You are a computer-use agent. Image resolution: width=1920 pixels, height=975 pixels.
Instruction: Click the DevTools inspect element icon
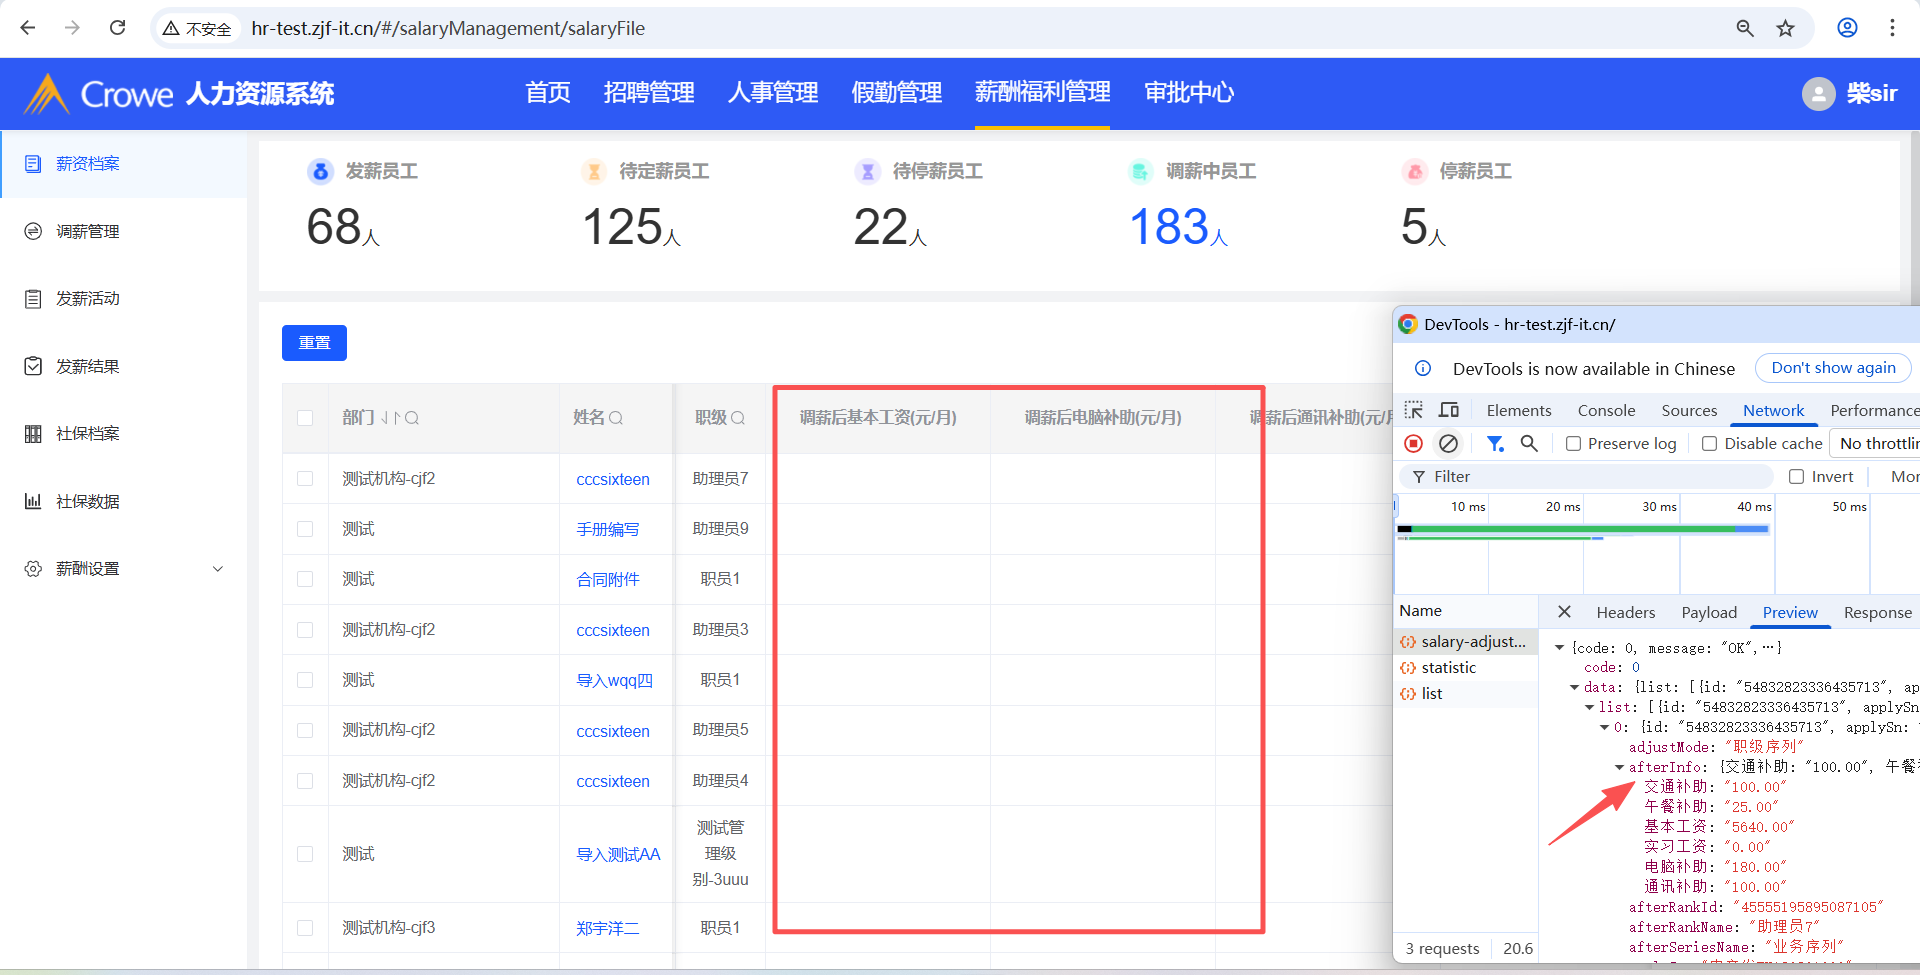tap(1413, 410)
